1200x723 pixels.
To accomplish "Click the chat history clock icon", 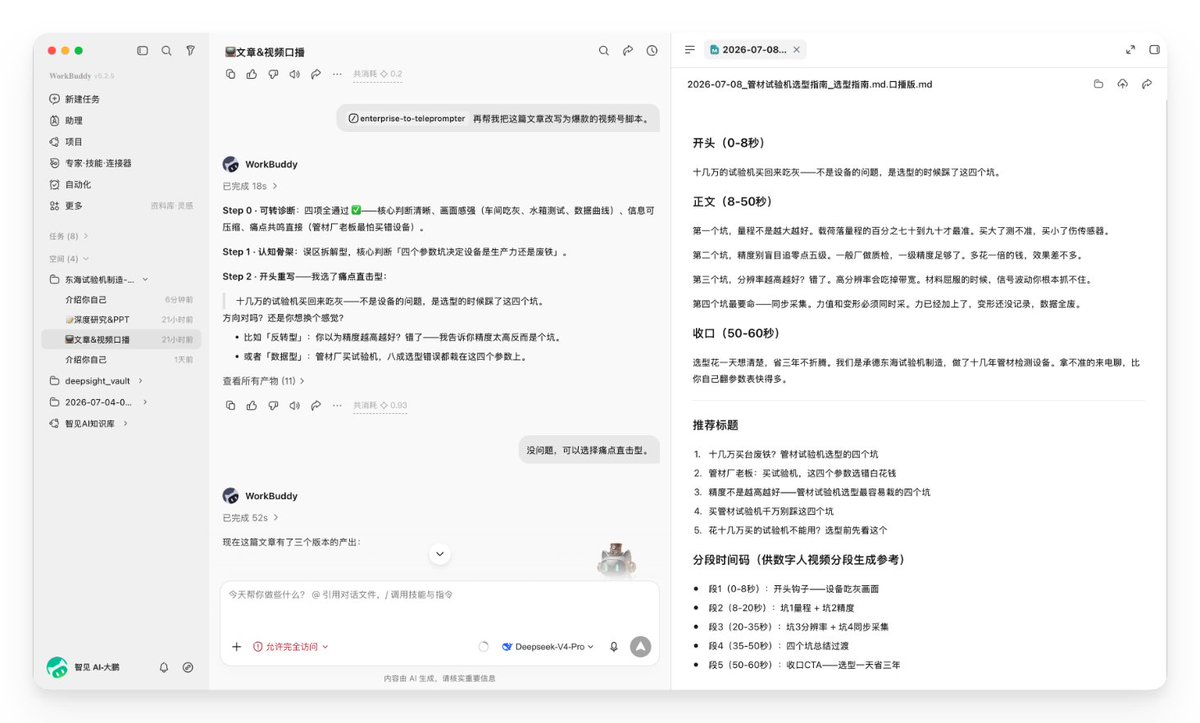I will (x=652, y=50).
